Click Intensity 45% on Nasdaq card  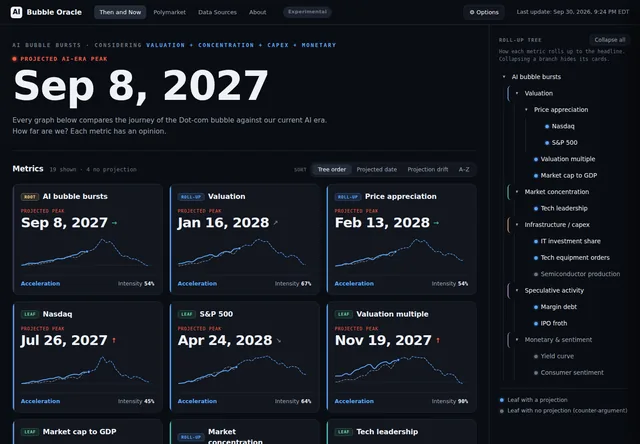(136, 401)
